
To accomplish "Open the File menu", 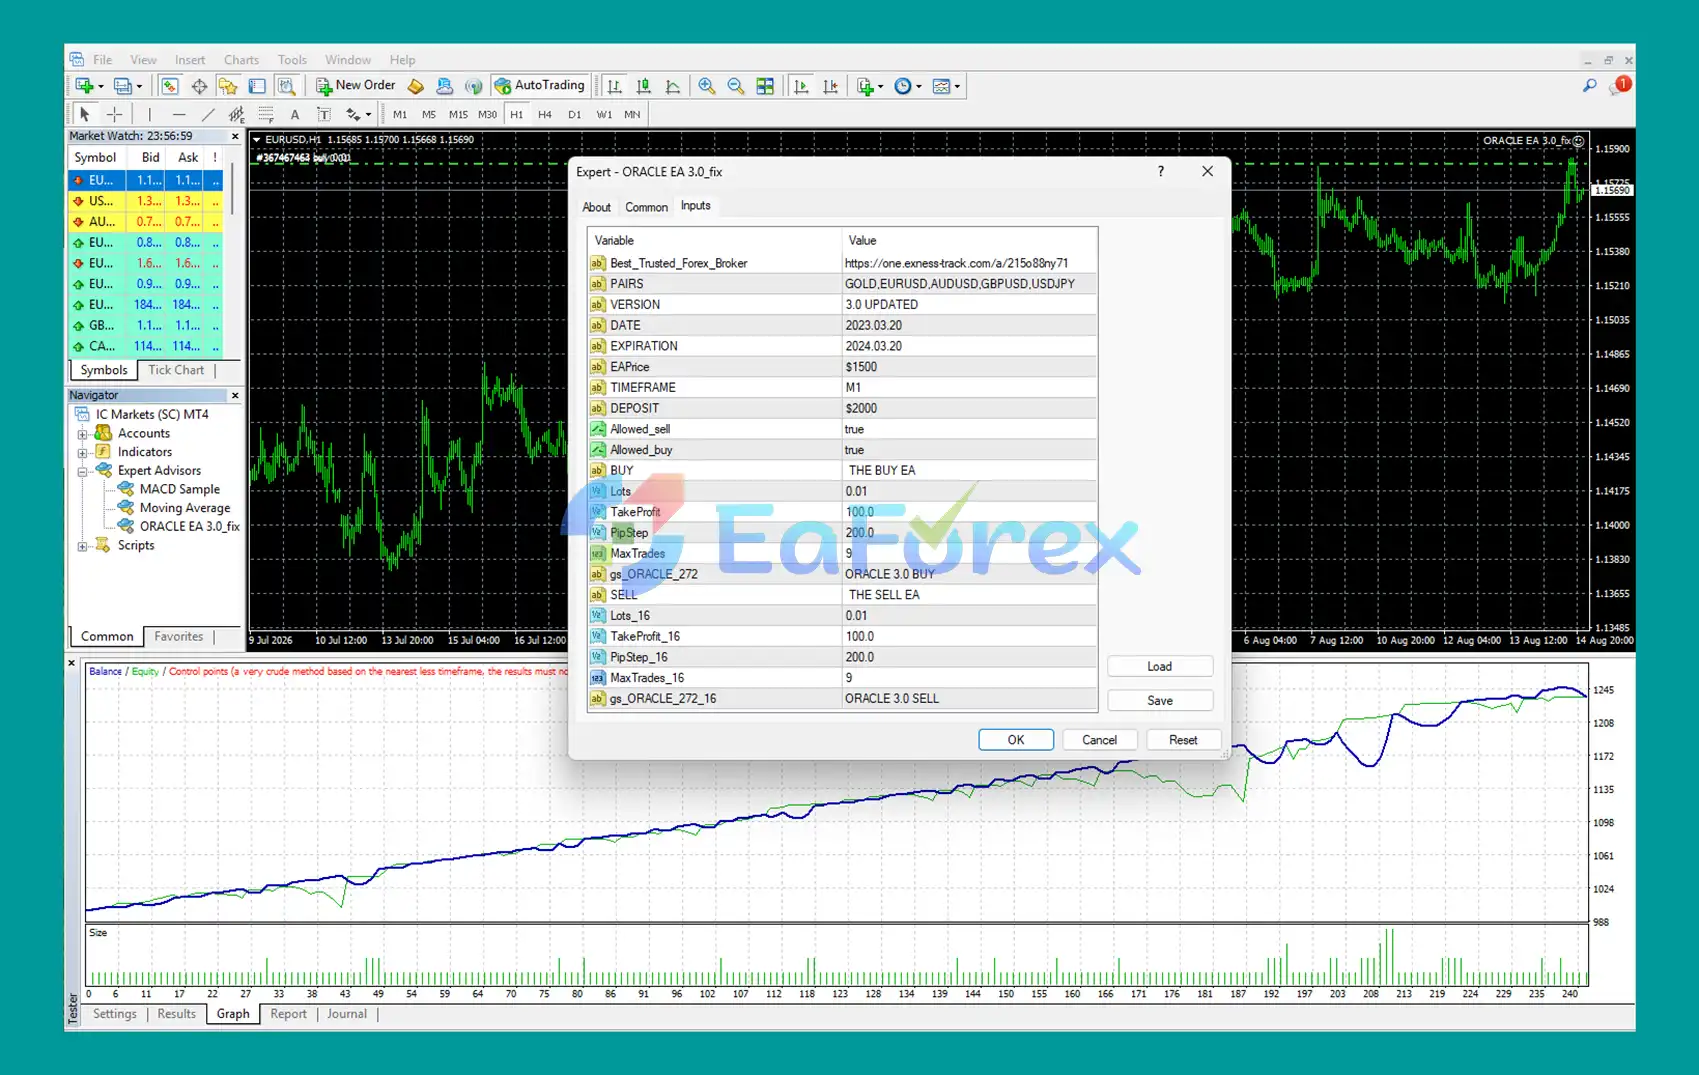I will click(x=103, y=60).
